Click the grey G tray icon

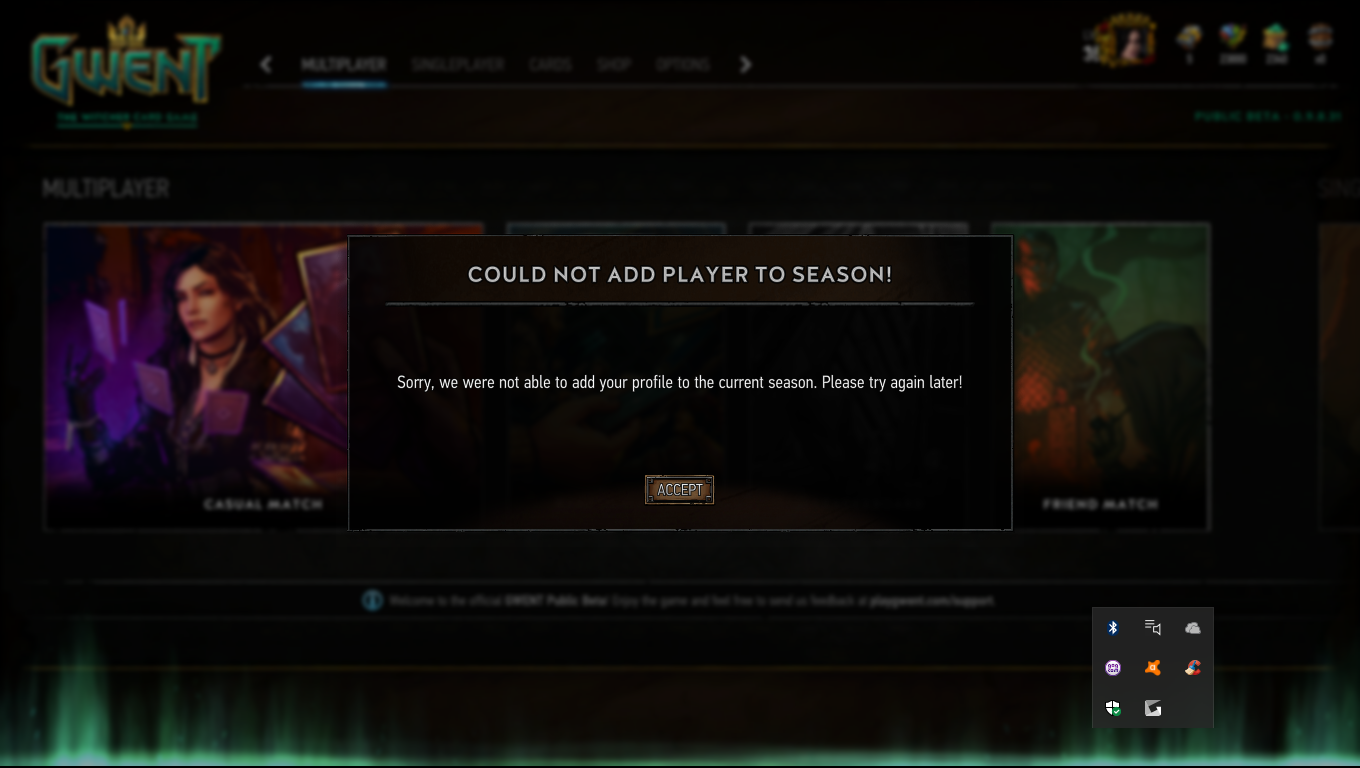[x=1153, y=708]
